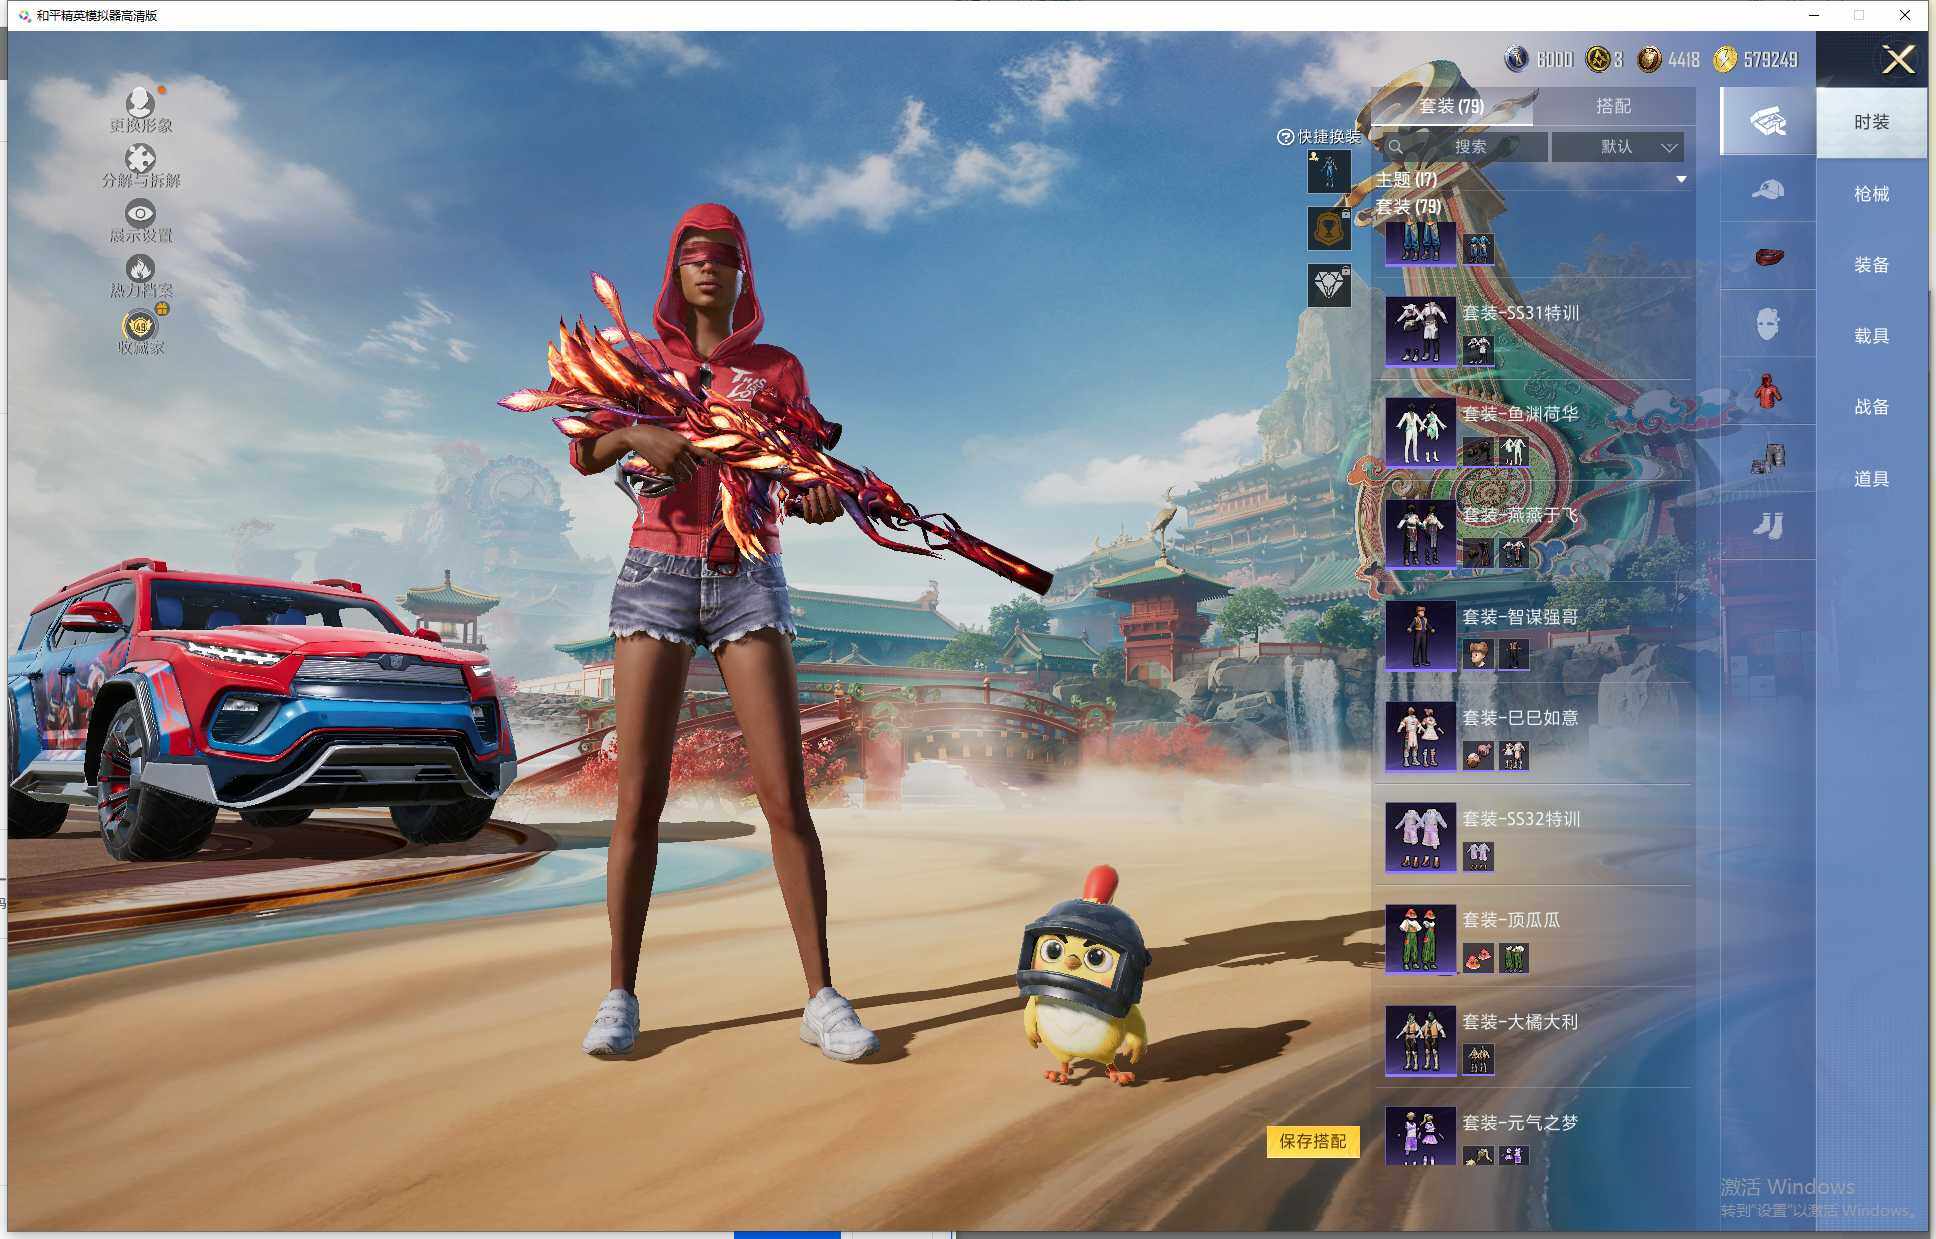Open the 默认 sort dropdown
Image resolution: width=1936 pixels, height=1239 pixels.
pyautogui.click(x=1618, y=147)
